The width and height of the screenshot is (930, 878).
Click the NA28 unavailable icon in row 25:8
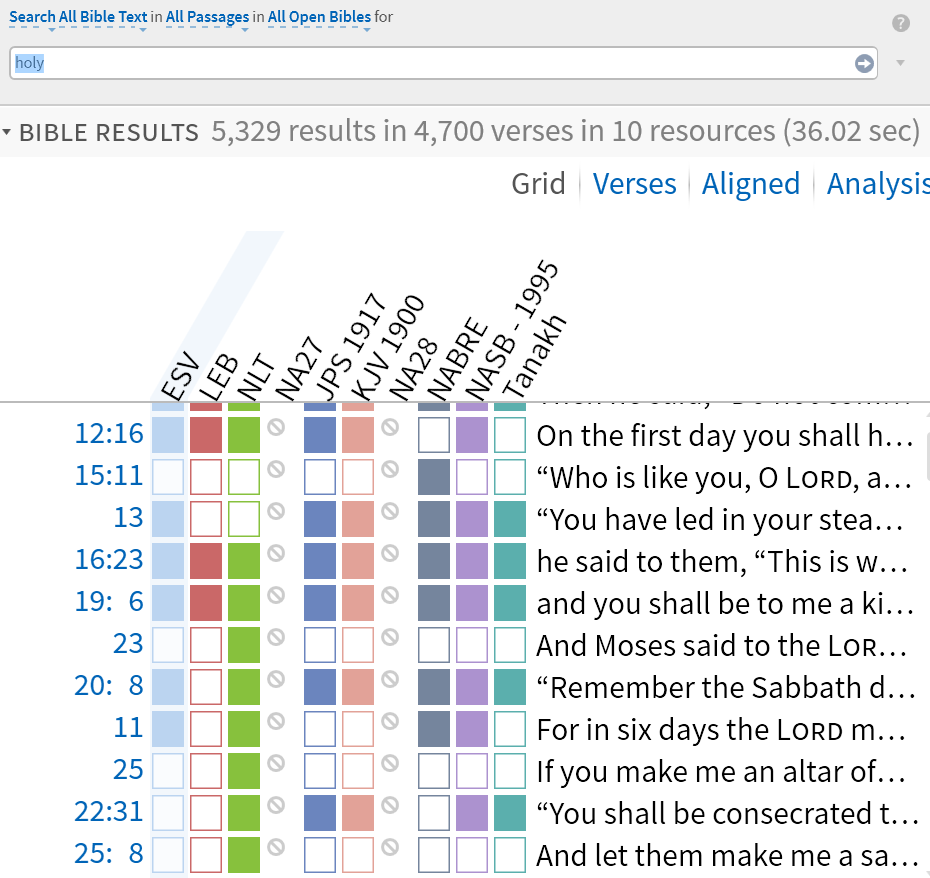[x=390, y=847]
